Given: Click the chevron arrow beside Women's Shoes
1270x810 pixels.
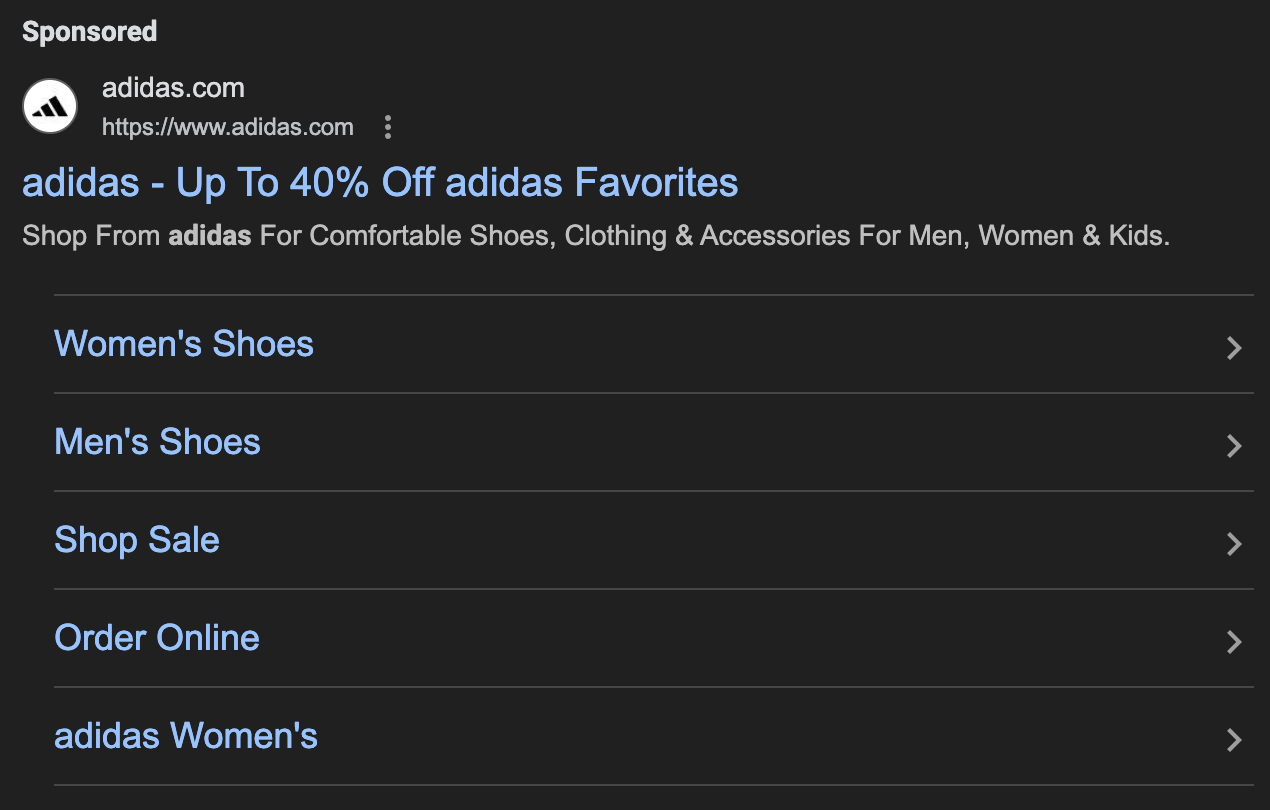Looking at the screenshot, I should [1234, 347].
